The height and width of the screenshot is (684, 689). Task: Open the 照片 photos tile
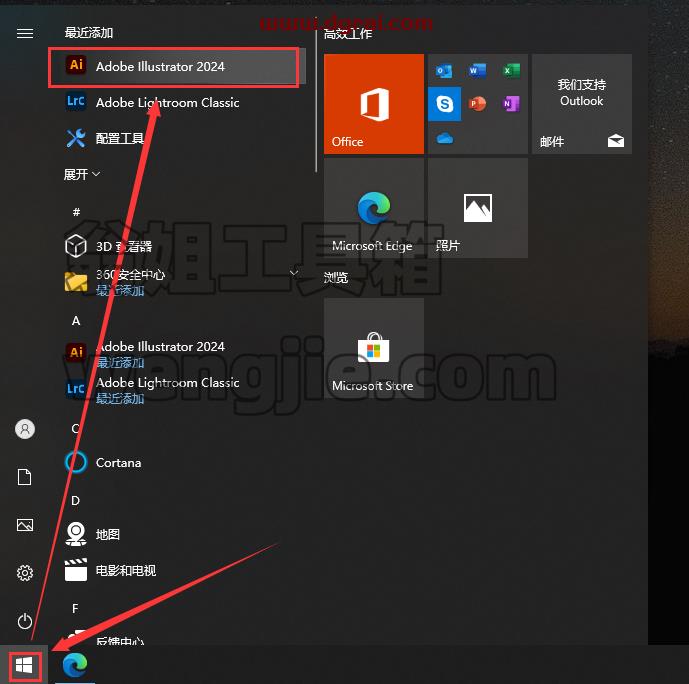pos(478,208)
